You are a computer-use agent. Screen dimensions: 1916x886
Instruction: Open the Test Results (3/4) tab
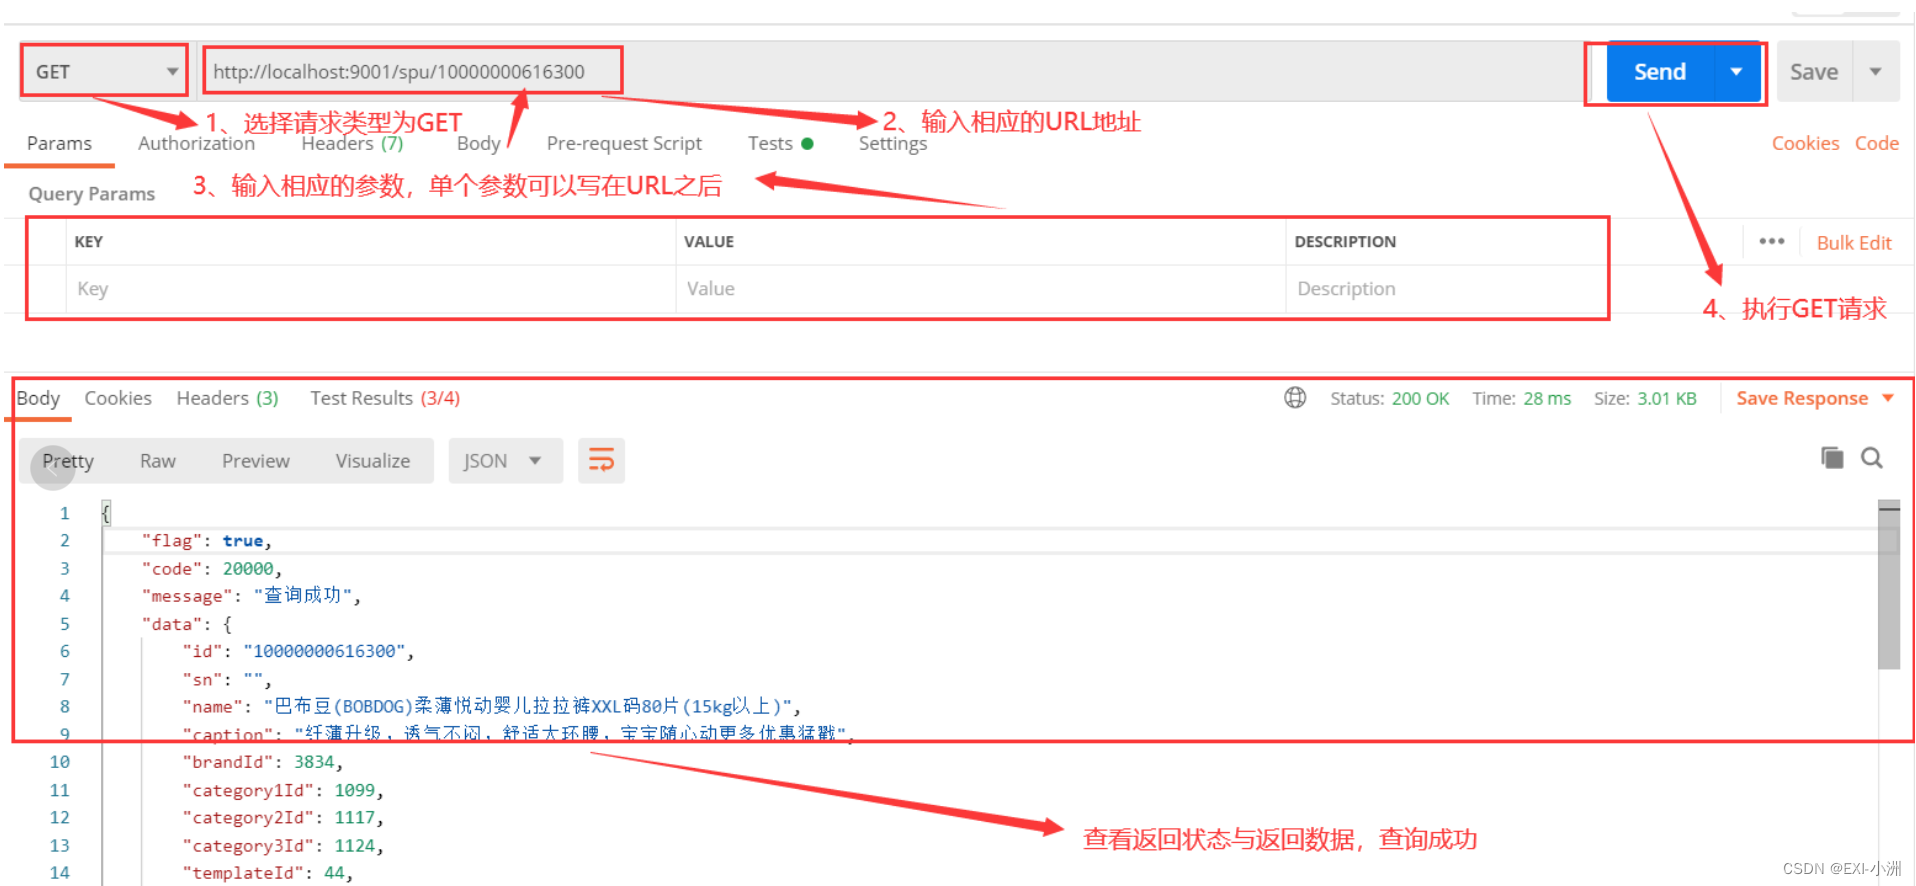point(385,398)
